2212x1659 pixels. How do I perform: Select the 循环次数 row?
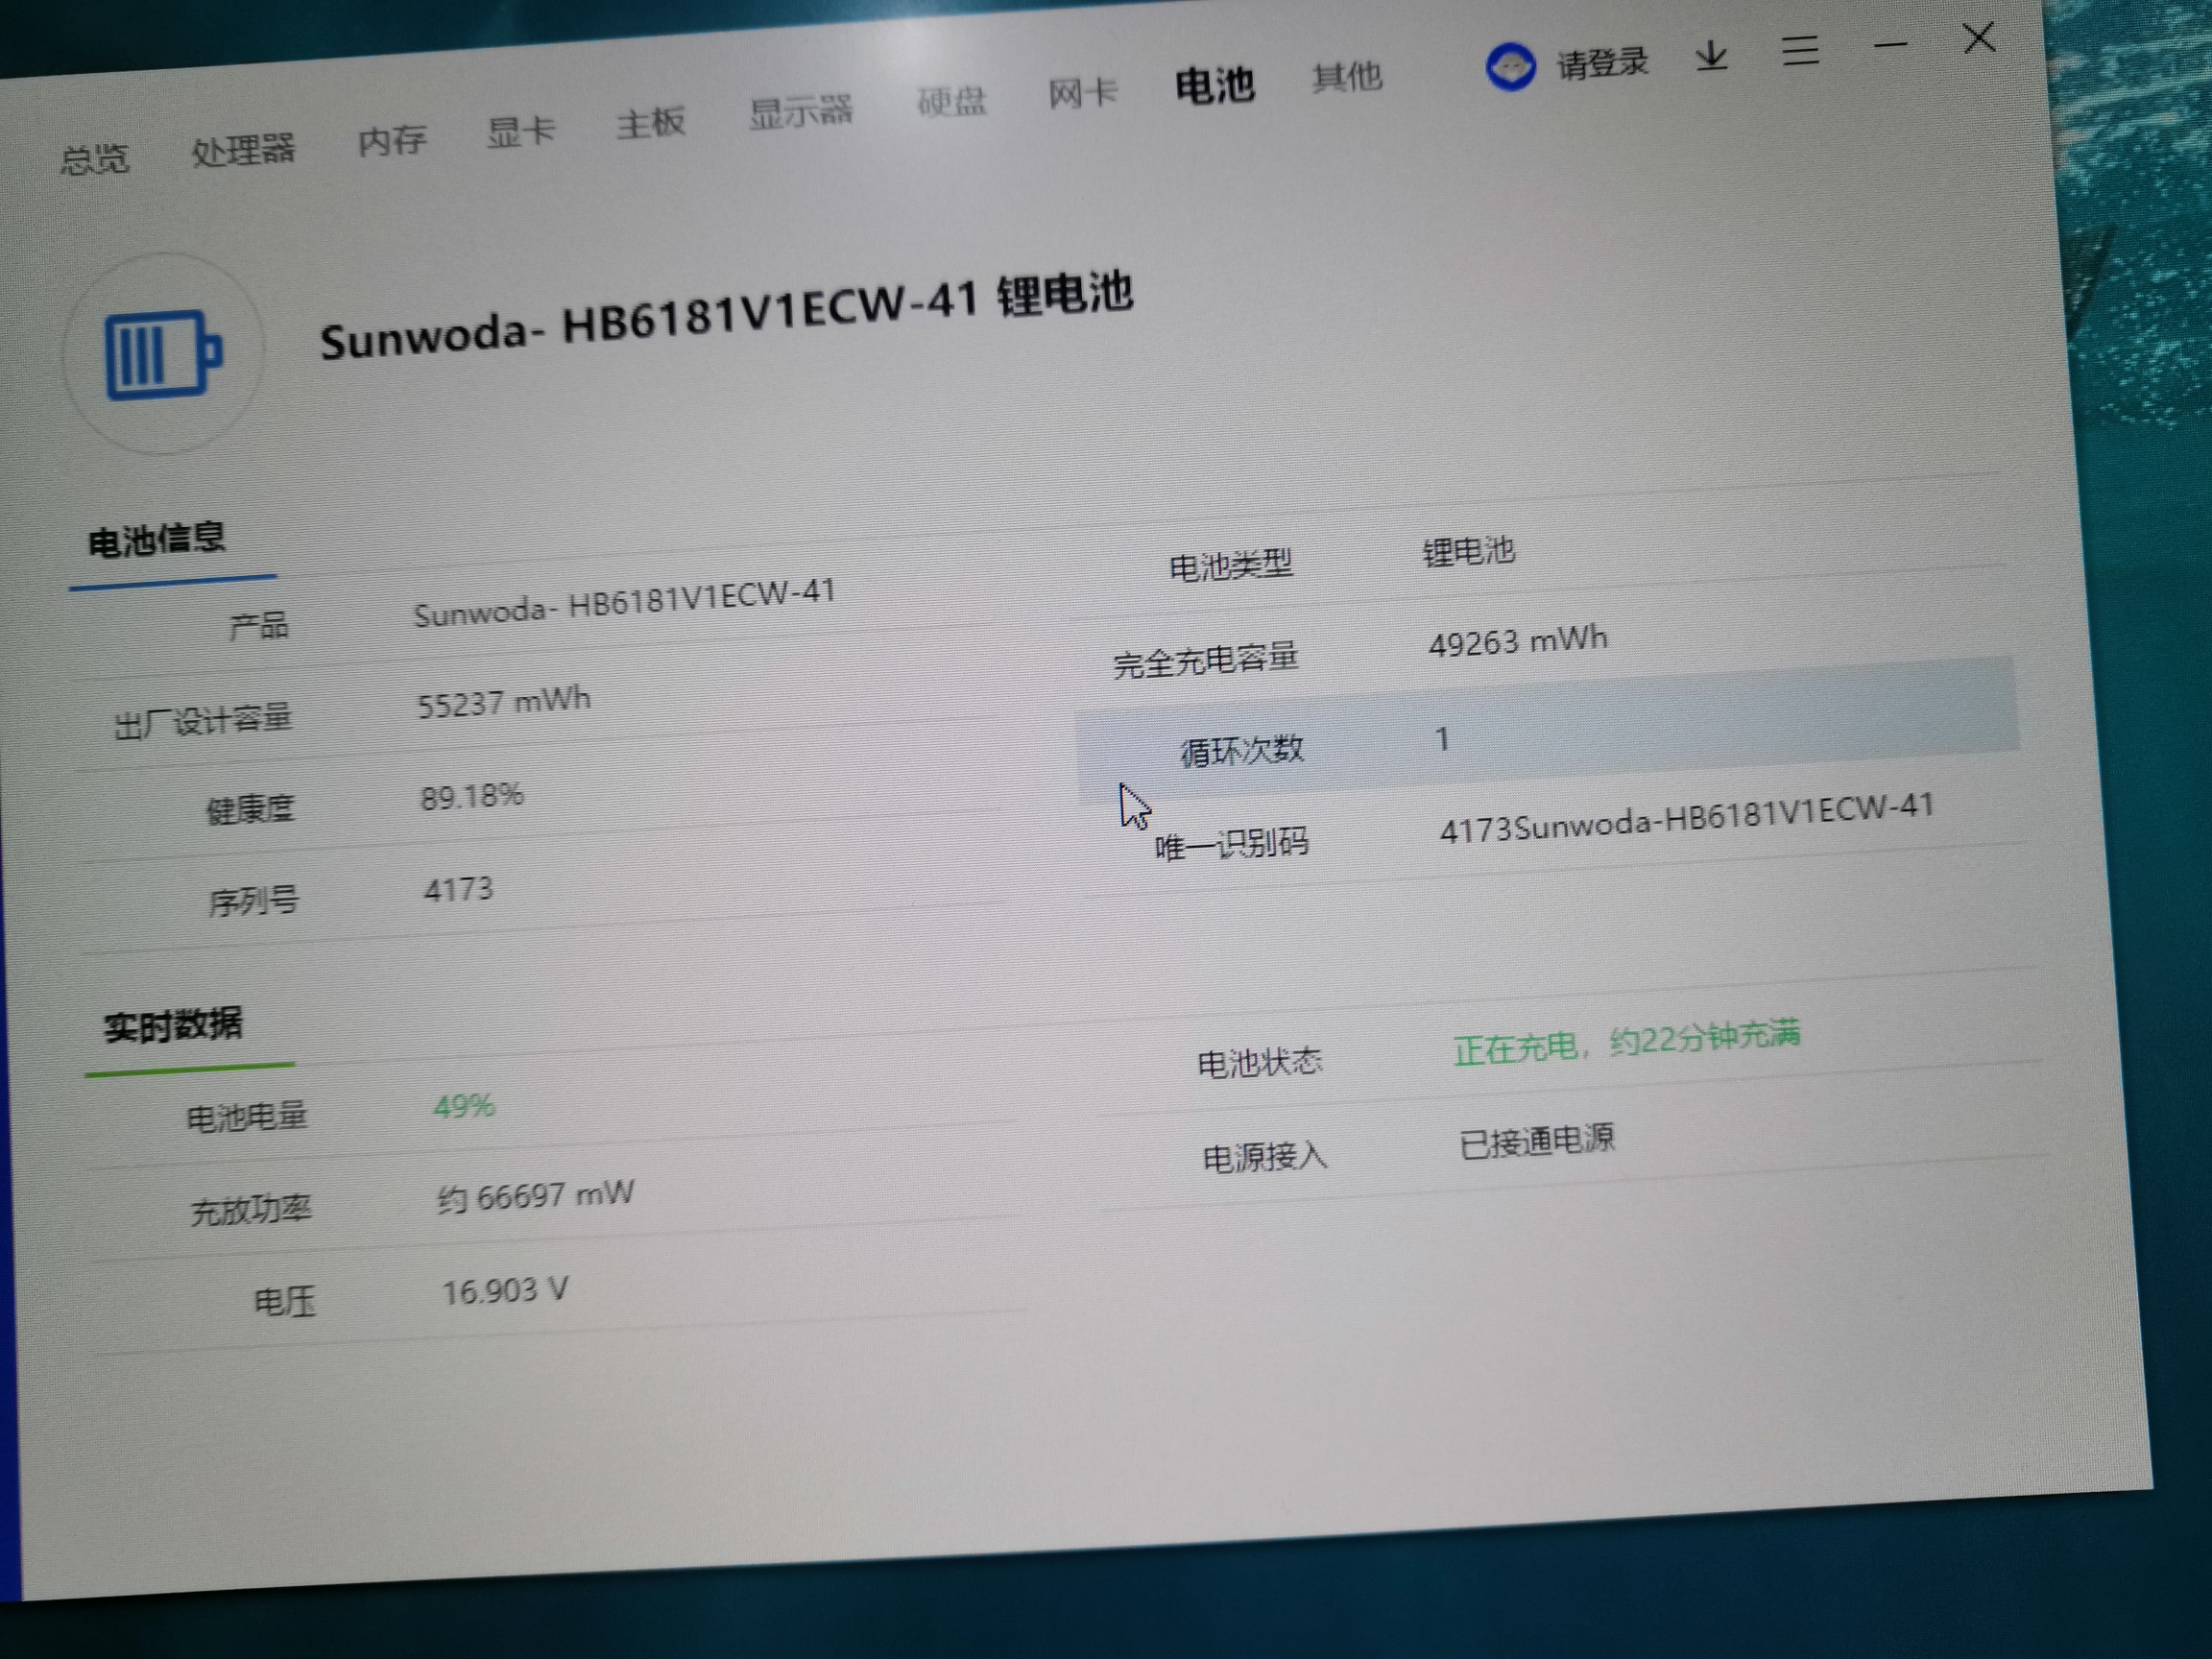[1547, 729]
